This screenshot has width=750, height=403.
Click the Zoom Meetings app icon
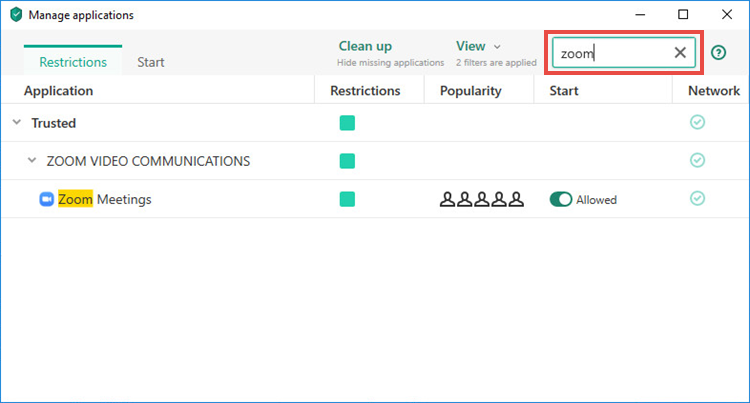tap(46, 199)
